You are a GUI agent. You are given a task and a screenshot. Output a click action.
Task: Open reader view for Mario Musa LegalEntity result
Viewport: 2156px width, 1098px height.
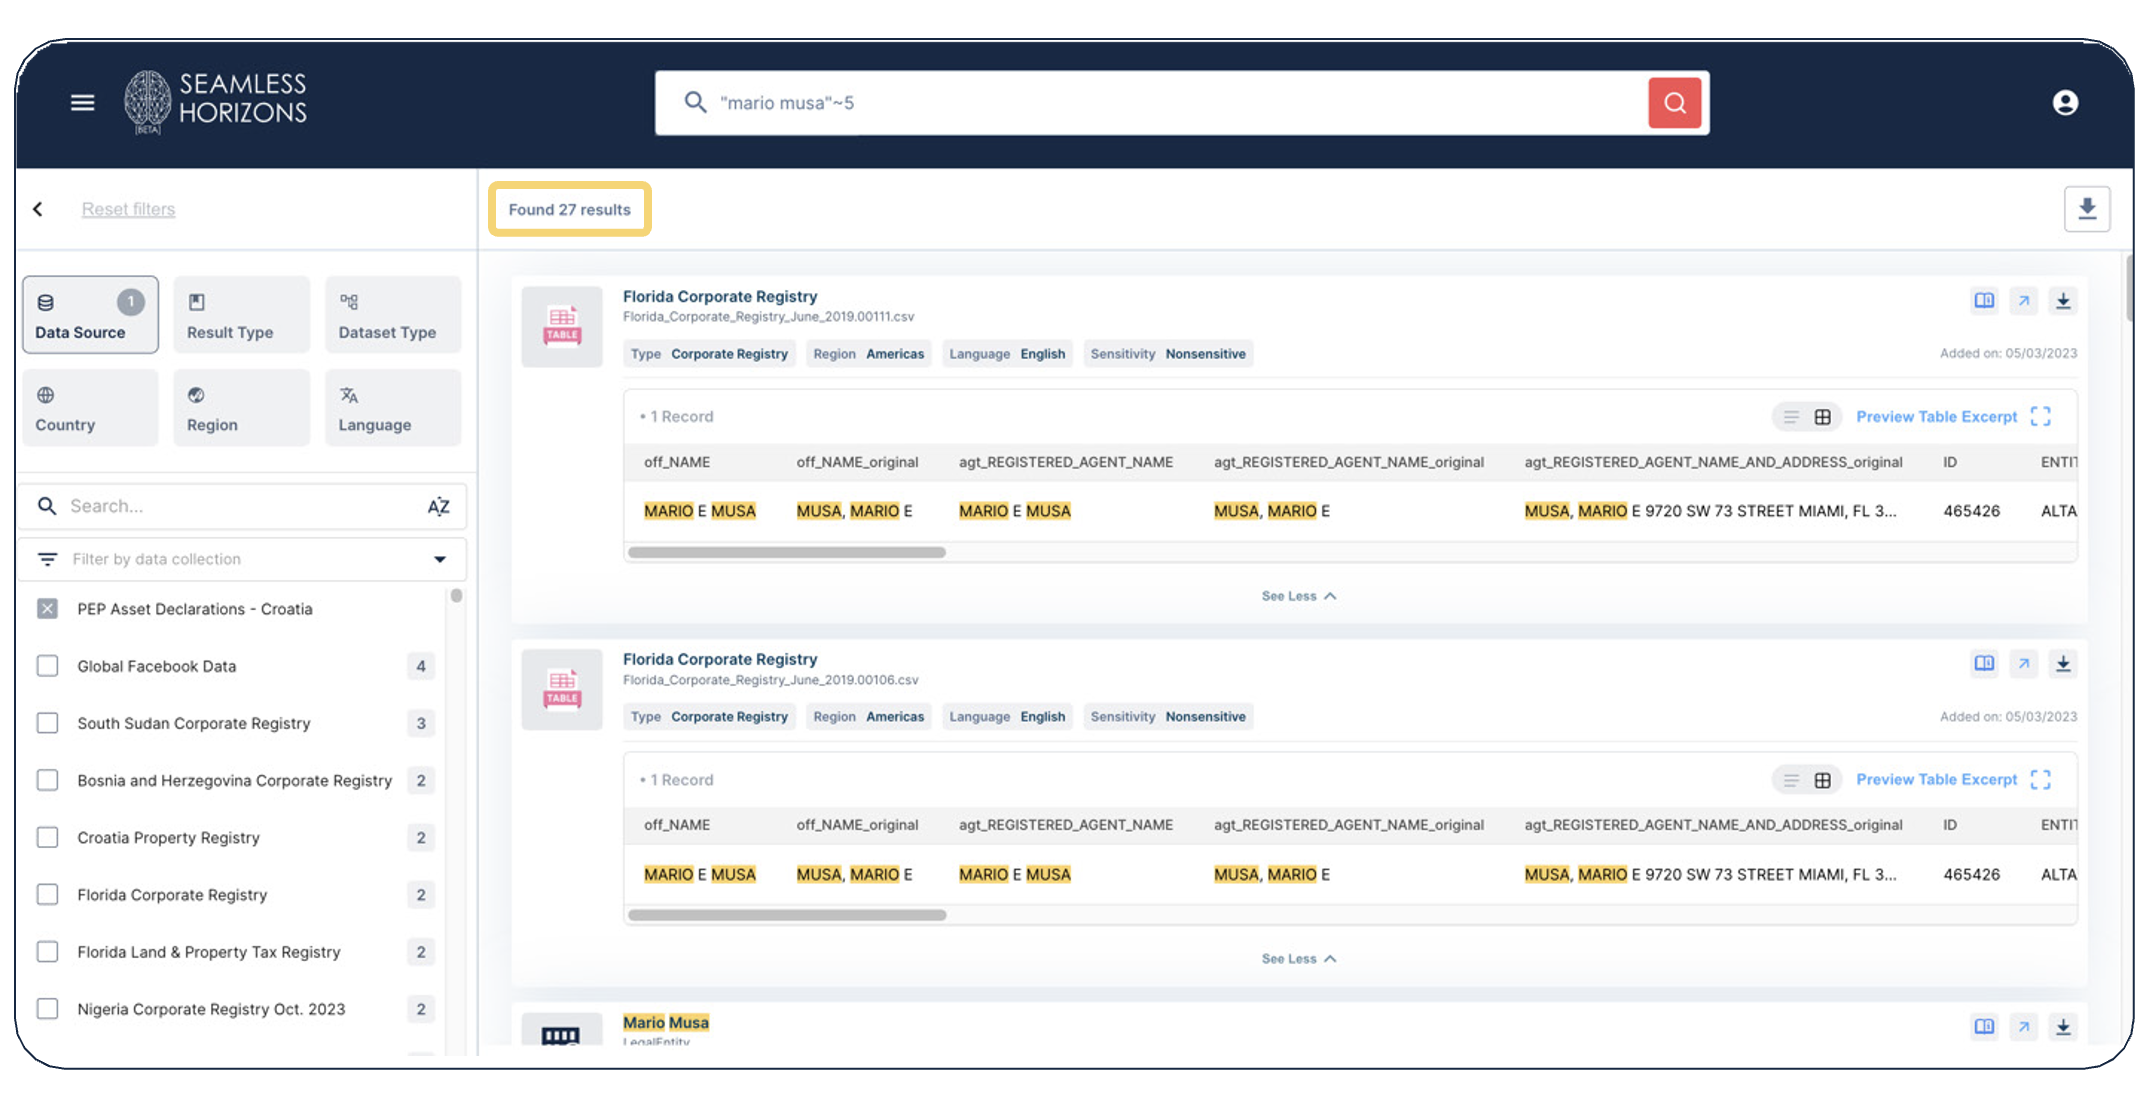(1984, 1027)
